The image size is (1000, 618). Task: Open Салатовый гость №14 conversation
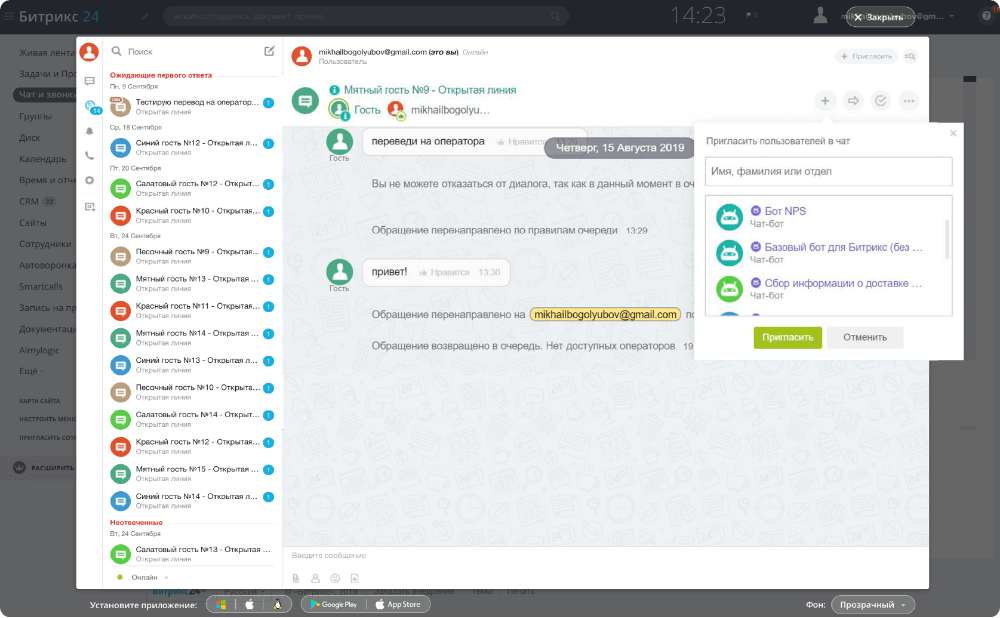tap(192, 419)
